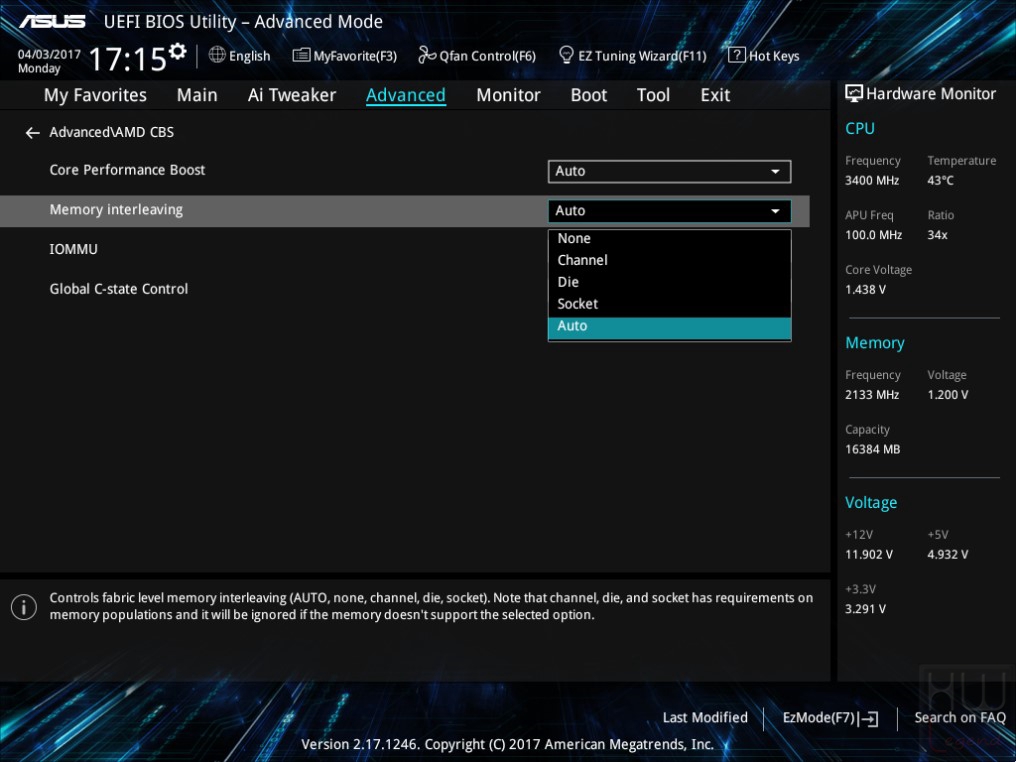
Task: Click memory voltage 1.200 V
Action: point(947,395)
